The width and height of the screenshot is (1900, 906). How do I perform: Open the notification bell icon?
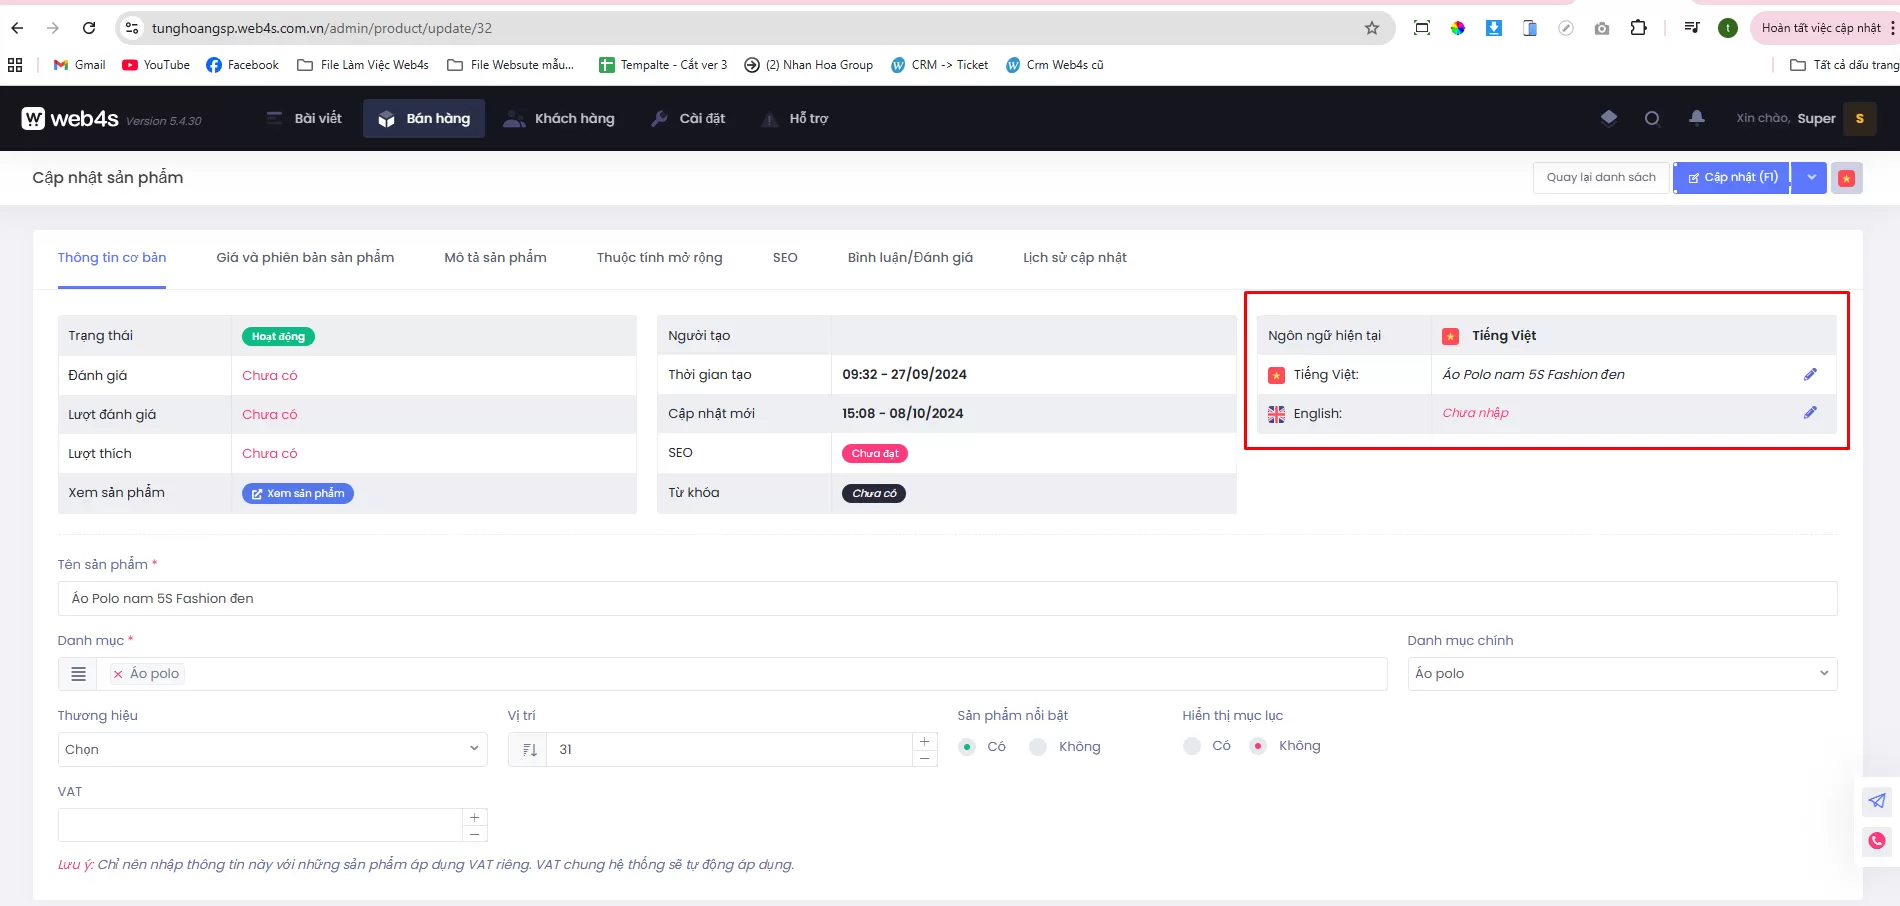pyautogui.click(x=1696, y=118)
